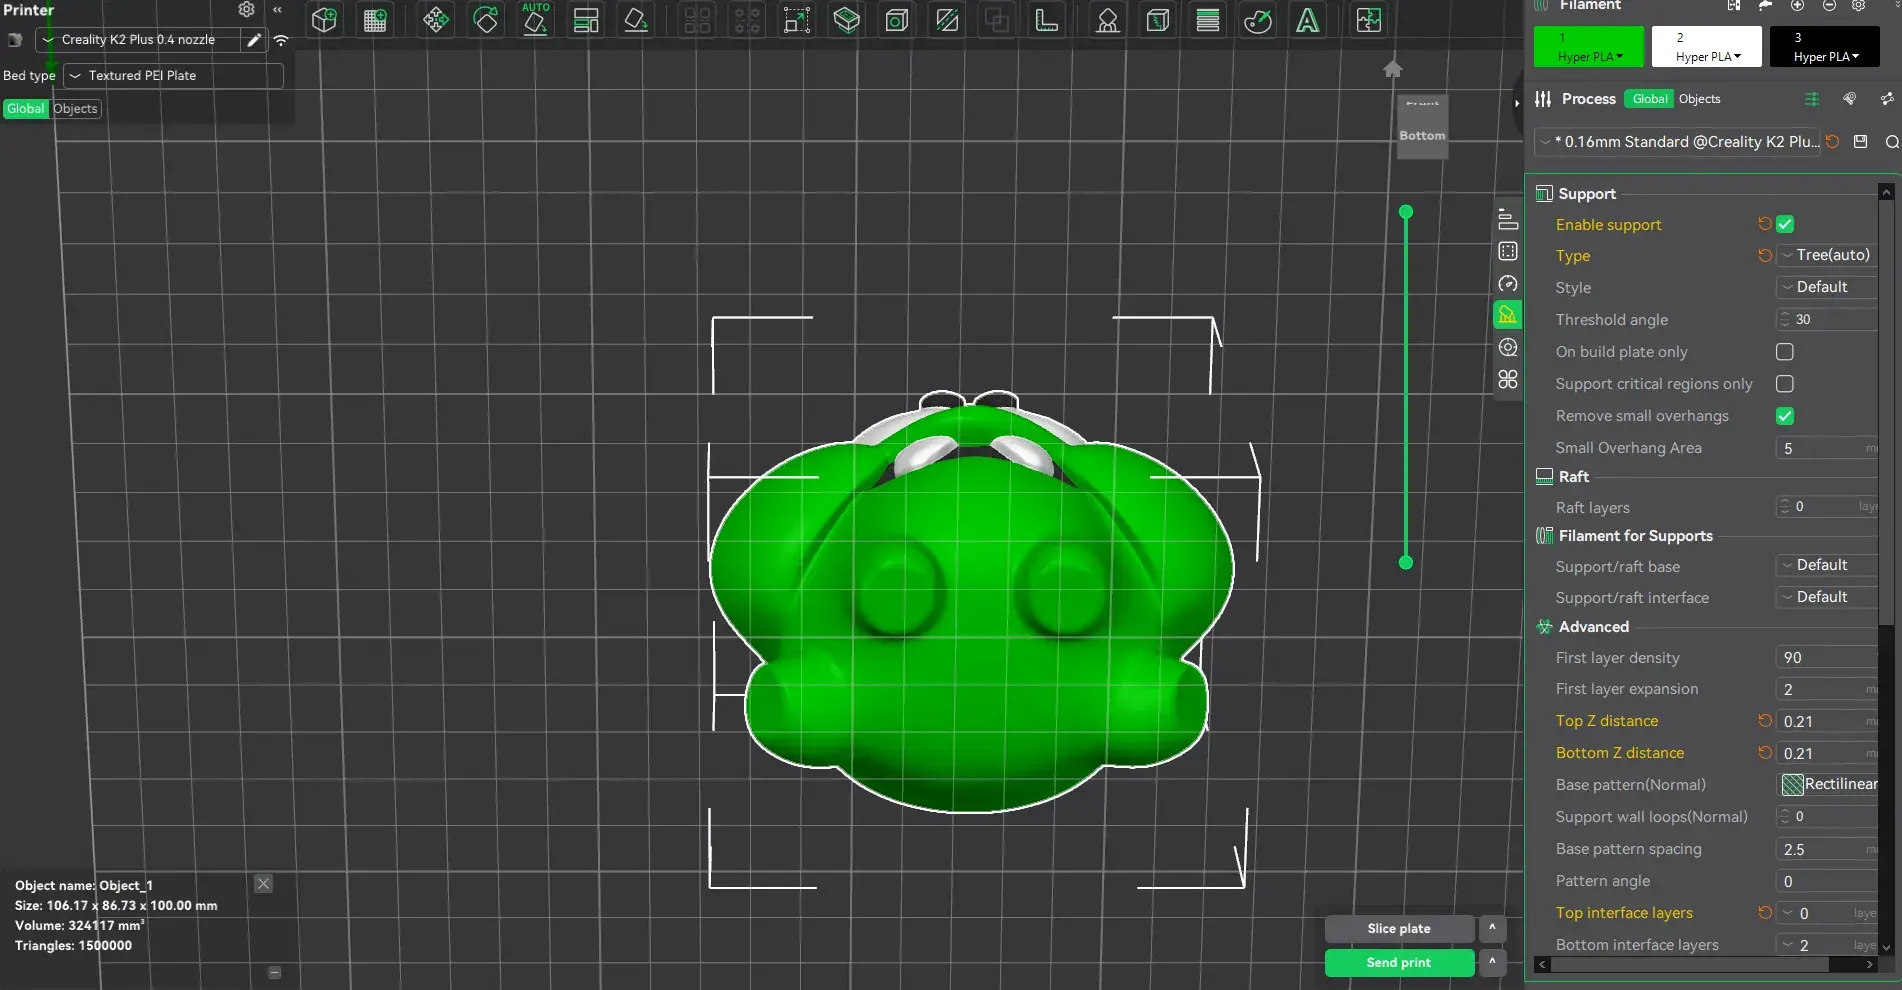Select the Scale tool with dashed box

tap(797, 20)
